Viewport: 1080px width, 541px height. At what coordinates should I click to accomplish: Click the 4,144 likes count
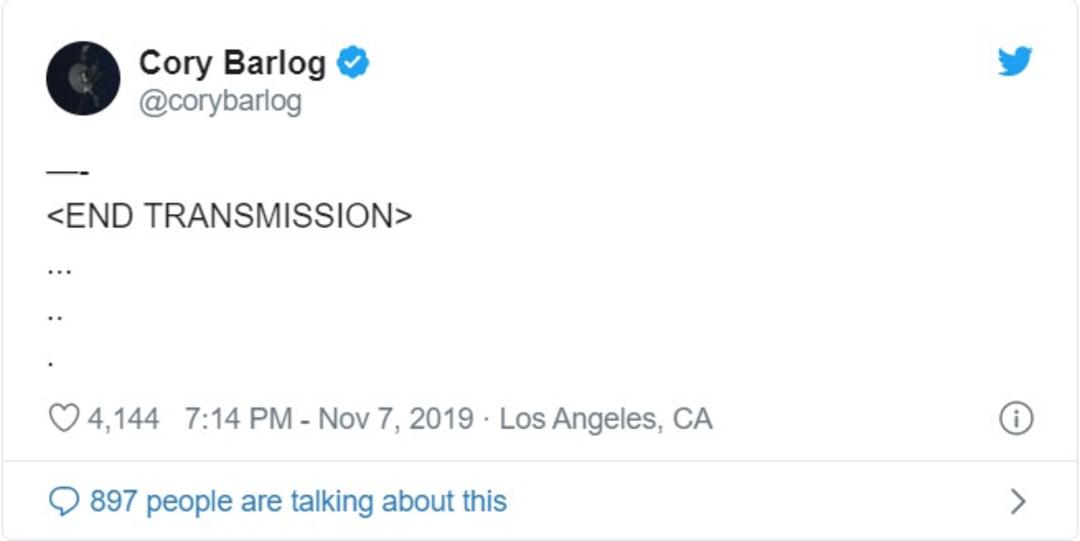click(123, 419)
